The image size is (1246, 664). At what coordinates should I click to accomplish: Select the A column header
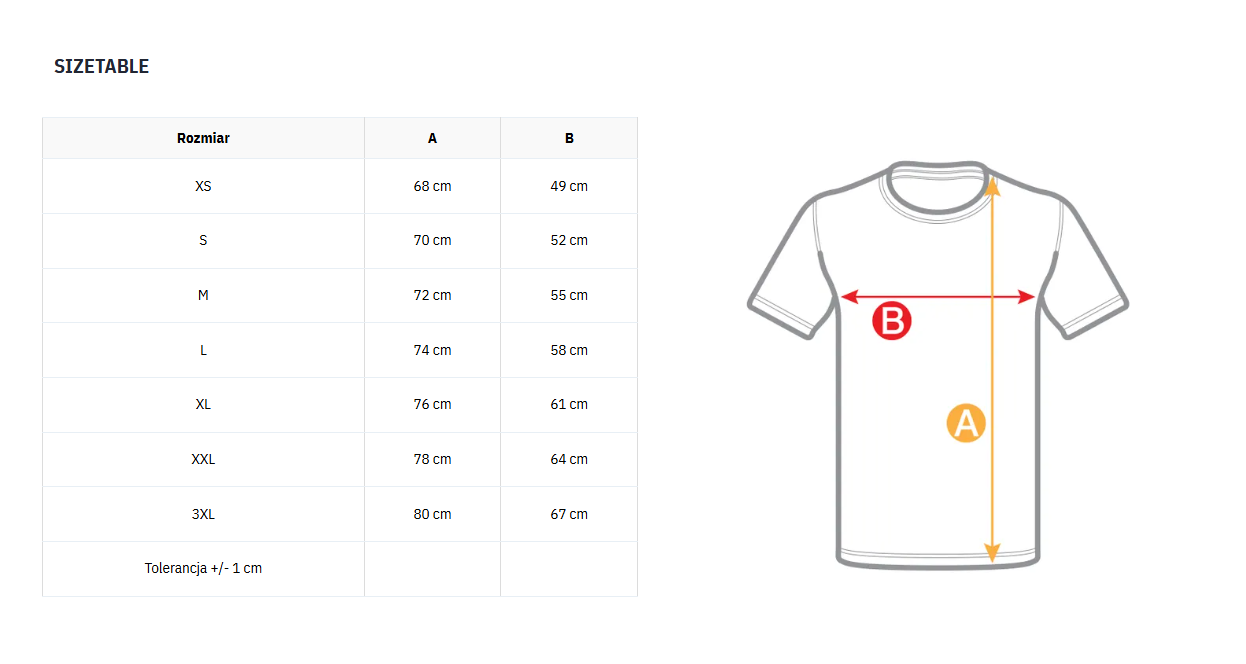[432, 138]
